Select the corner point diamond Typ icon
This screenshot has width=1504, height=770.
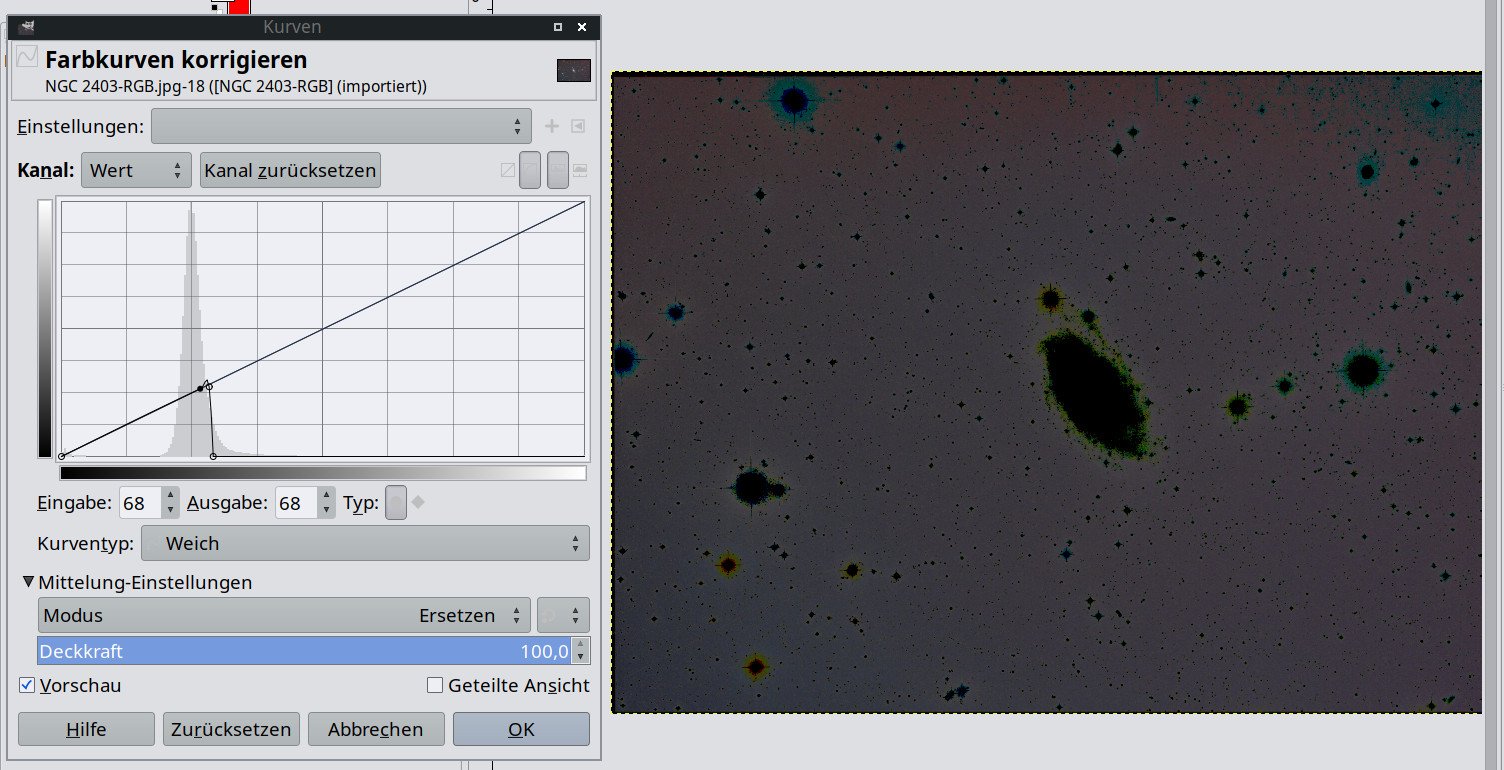(x=418, y=503)
